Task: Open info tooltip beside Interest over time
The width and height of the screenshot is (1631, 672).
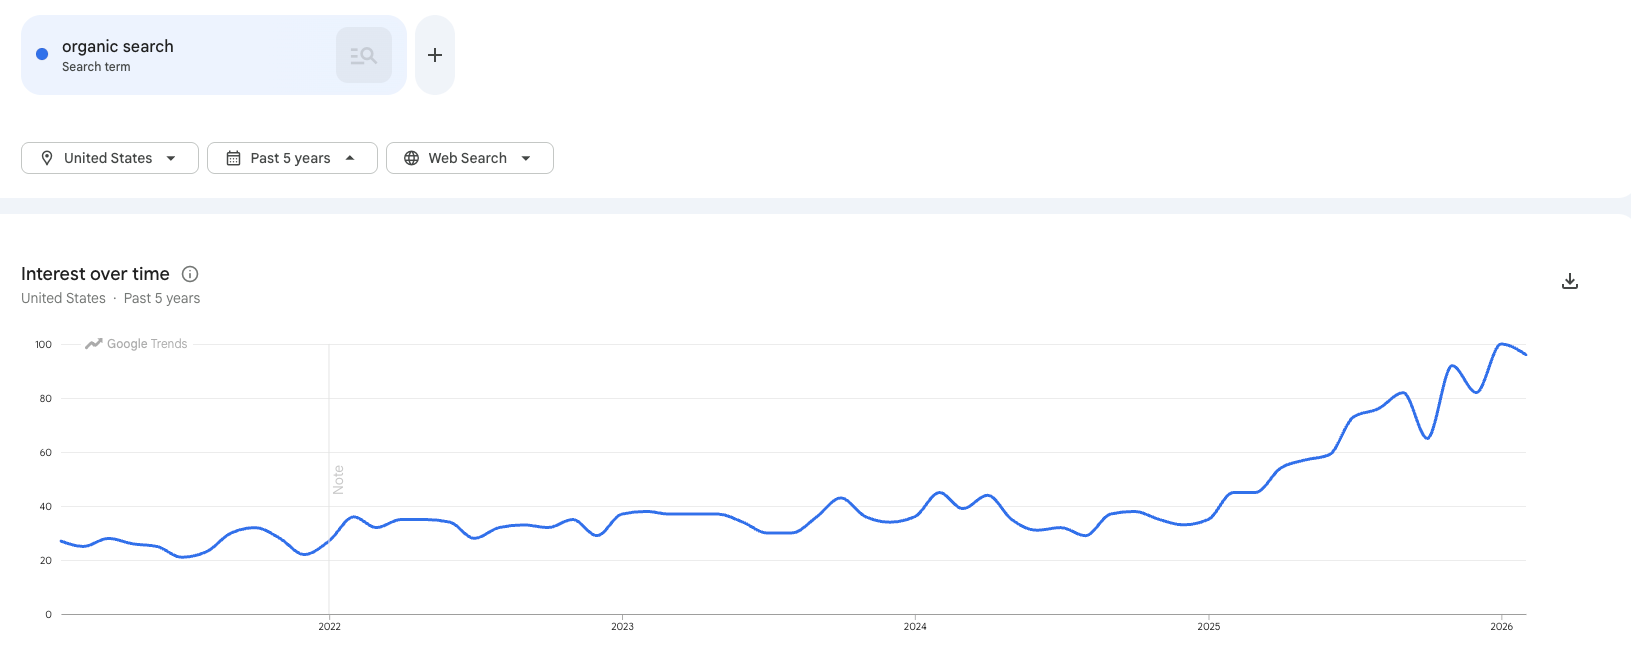Action: tap(190, 274)
